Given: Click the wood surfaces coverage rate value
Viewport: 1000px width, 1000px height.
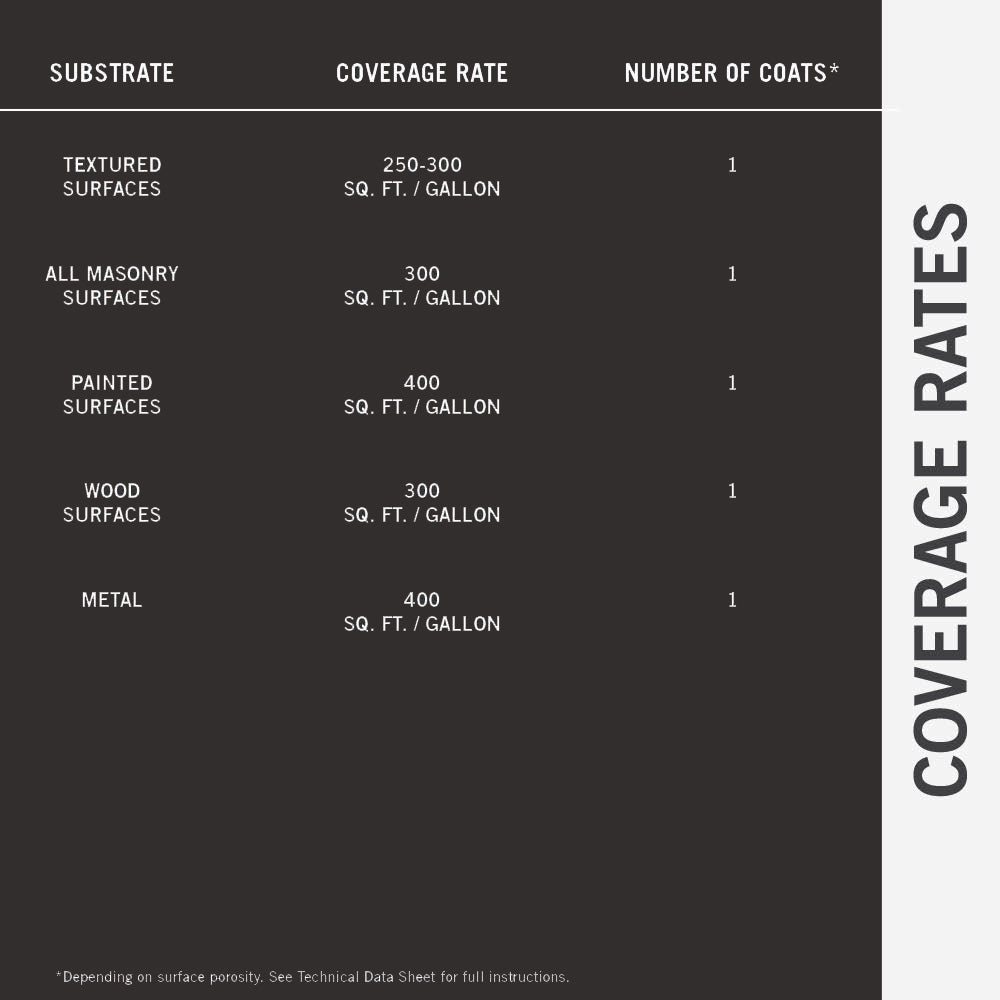Looking at the screenshot, I should pyautogui.click(x=422, y=503).
